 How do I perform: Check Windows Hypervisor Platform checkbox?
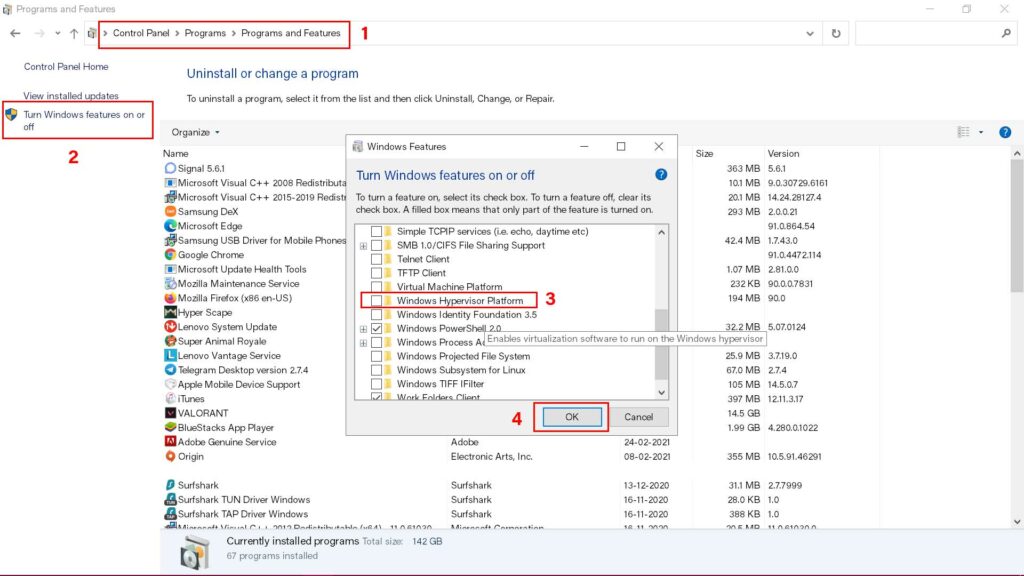coord(376,300)
